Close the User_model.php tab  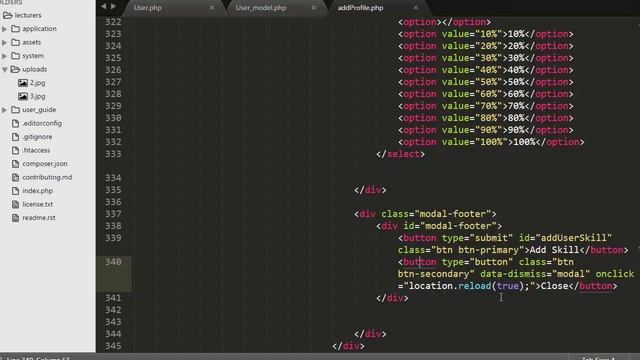coord(313,8)
